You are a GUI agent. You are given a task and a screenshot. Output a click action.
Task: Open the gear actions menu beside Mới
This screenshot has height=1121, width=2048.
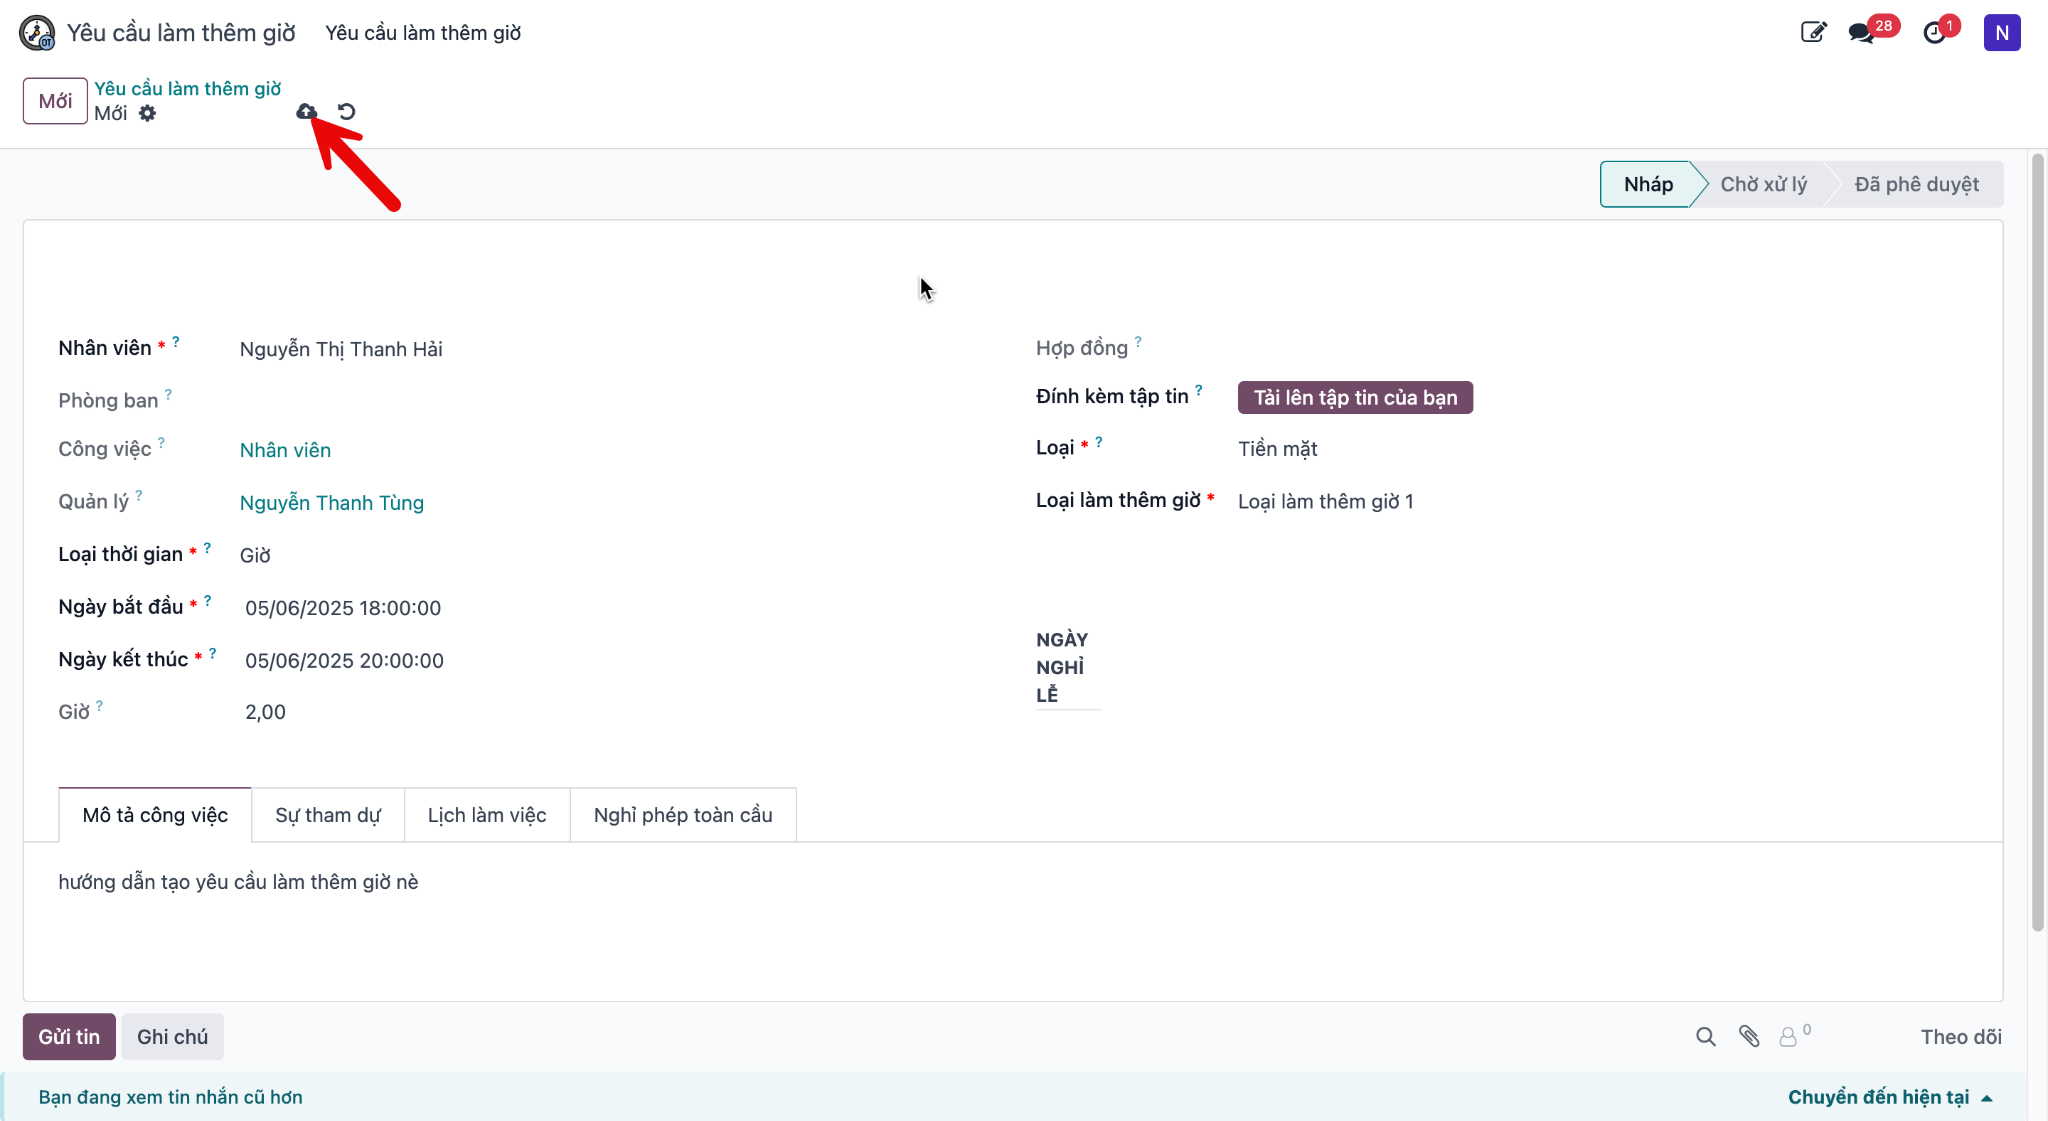(147, 113)
